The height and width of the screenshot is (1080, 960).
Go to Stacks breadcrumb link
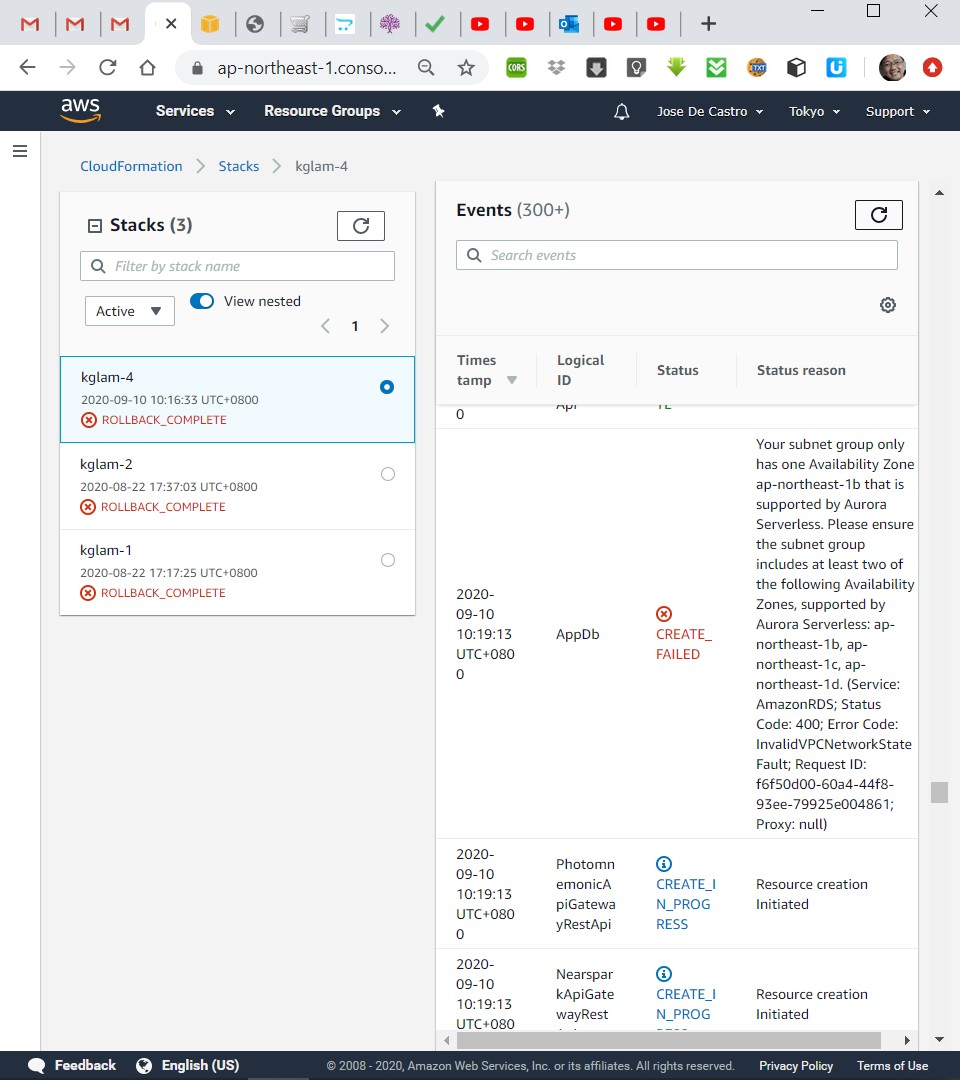(x=238, y=166)
